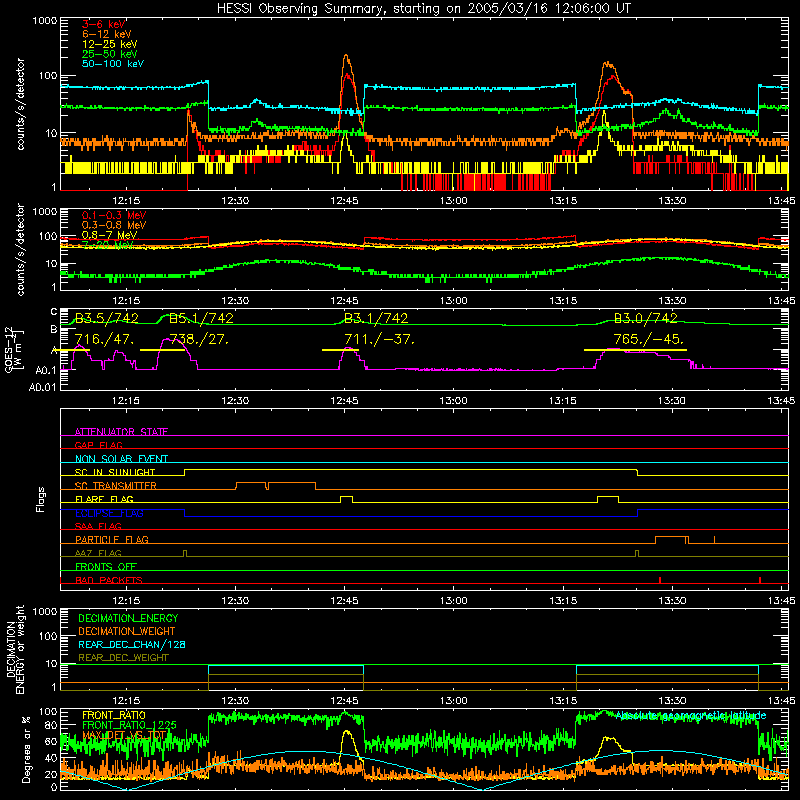Click the B5.1/742 flare annotation
Image resolution: width=800 pixels, height=800 pixels.
tap(201, 318)
